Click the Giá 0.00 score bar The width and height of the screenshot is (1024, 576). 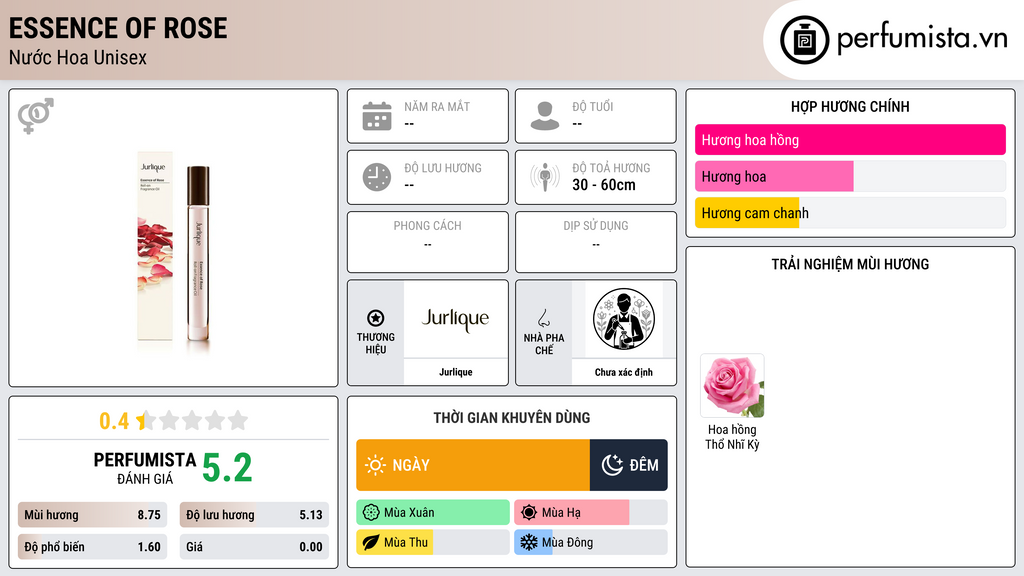(x=254, y=547)
